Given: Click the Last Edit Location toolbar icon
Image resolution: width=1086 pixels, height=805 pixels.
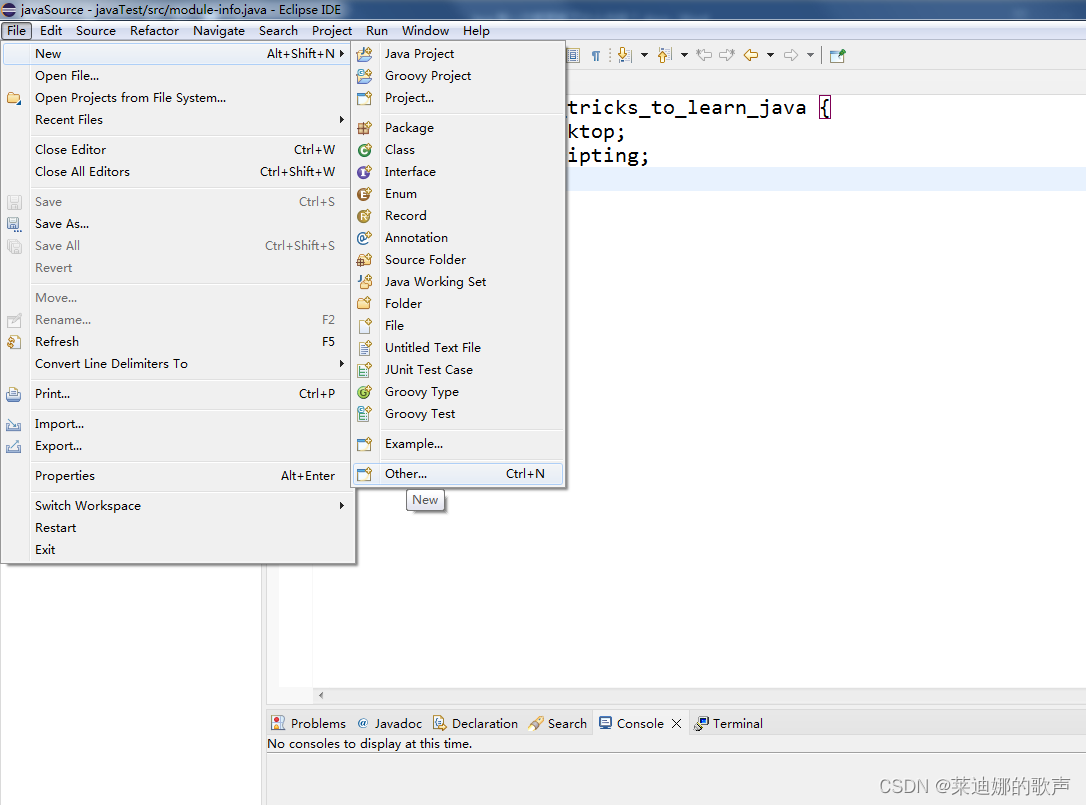Looking at the screenshot, I should pos(704,55).
